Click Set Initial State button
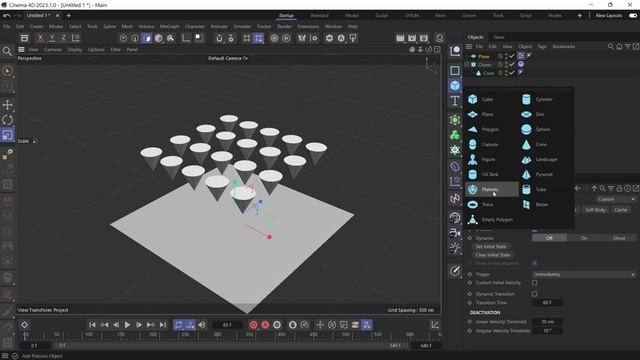 [x=490, y=247]
